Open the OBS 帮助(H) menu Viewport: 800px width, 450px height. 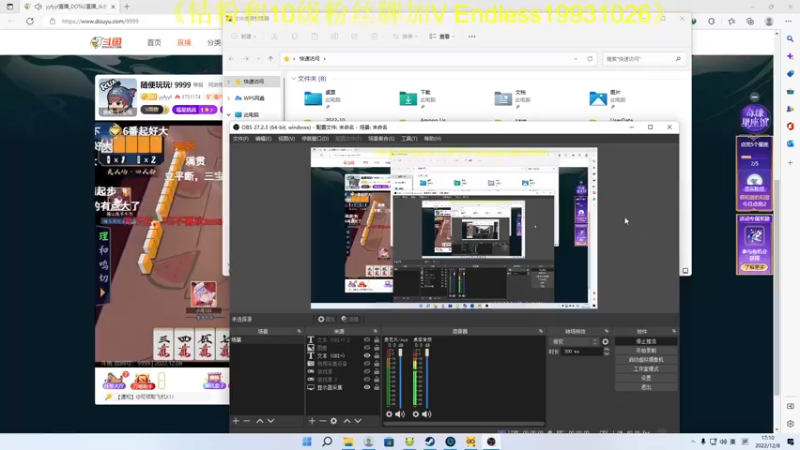click(x=432, y=139)
